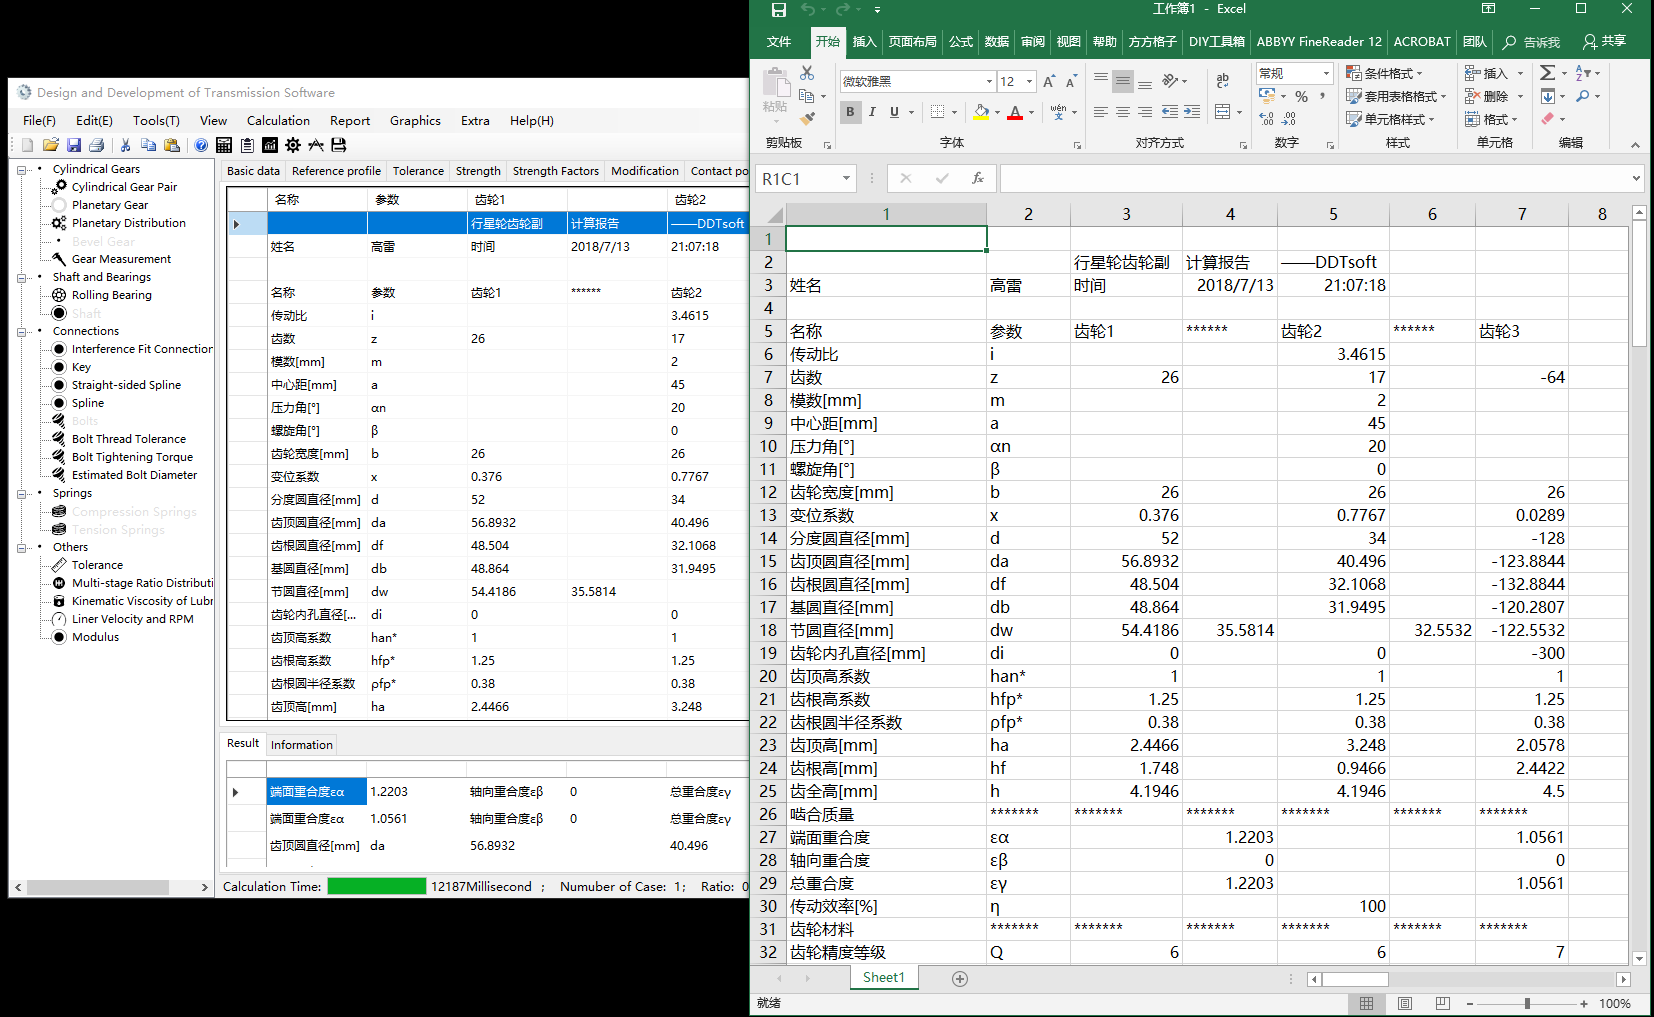
Task: Click the 共享 share button in Excel
Action: pyautogui.click(x=1605, y=42)
